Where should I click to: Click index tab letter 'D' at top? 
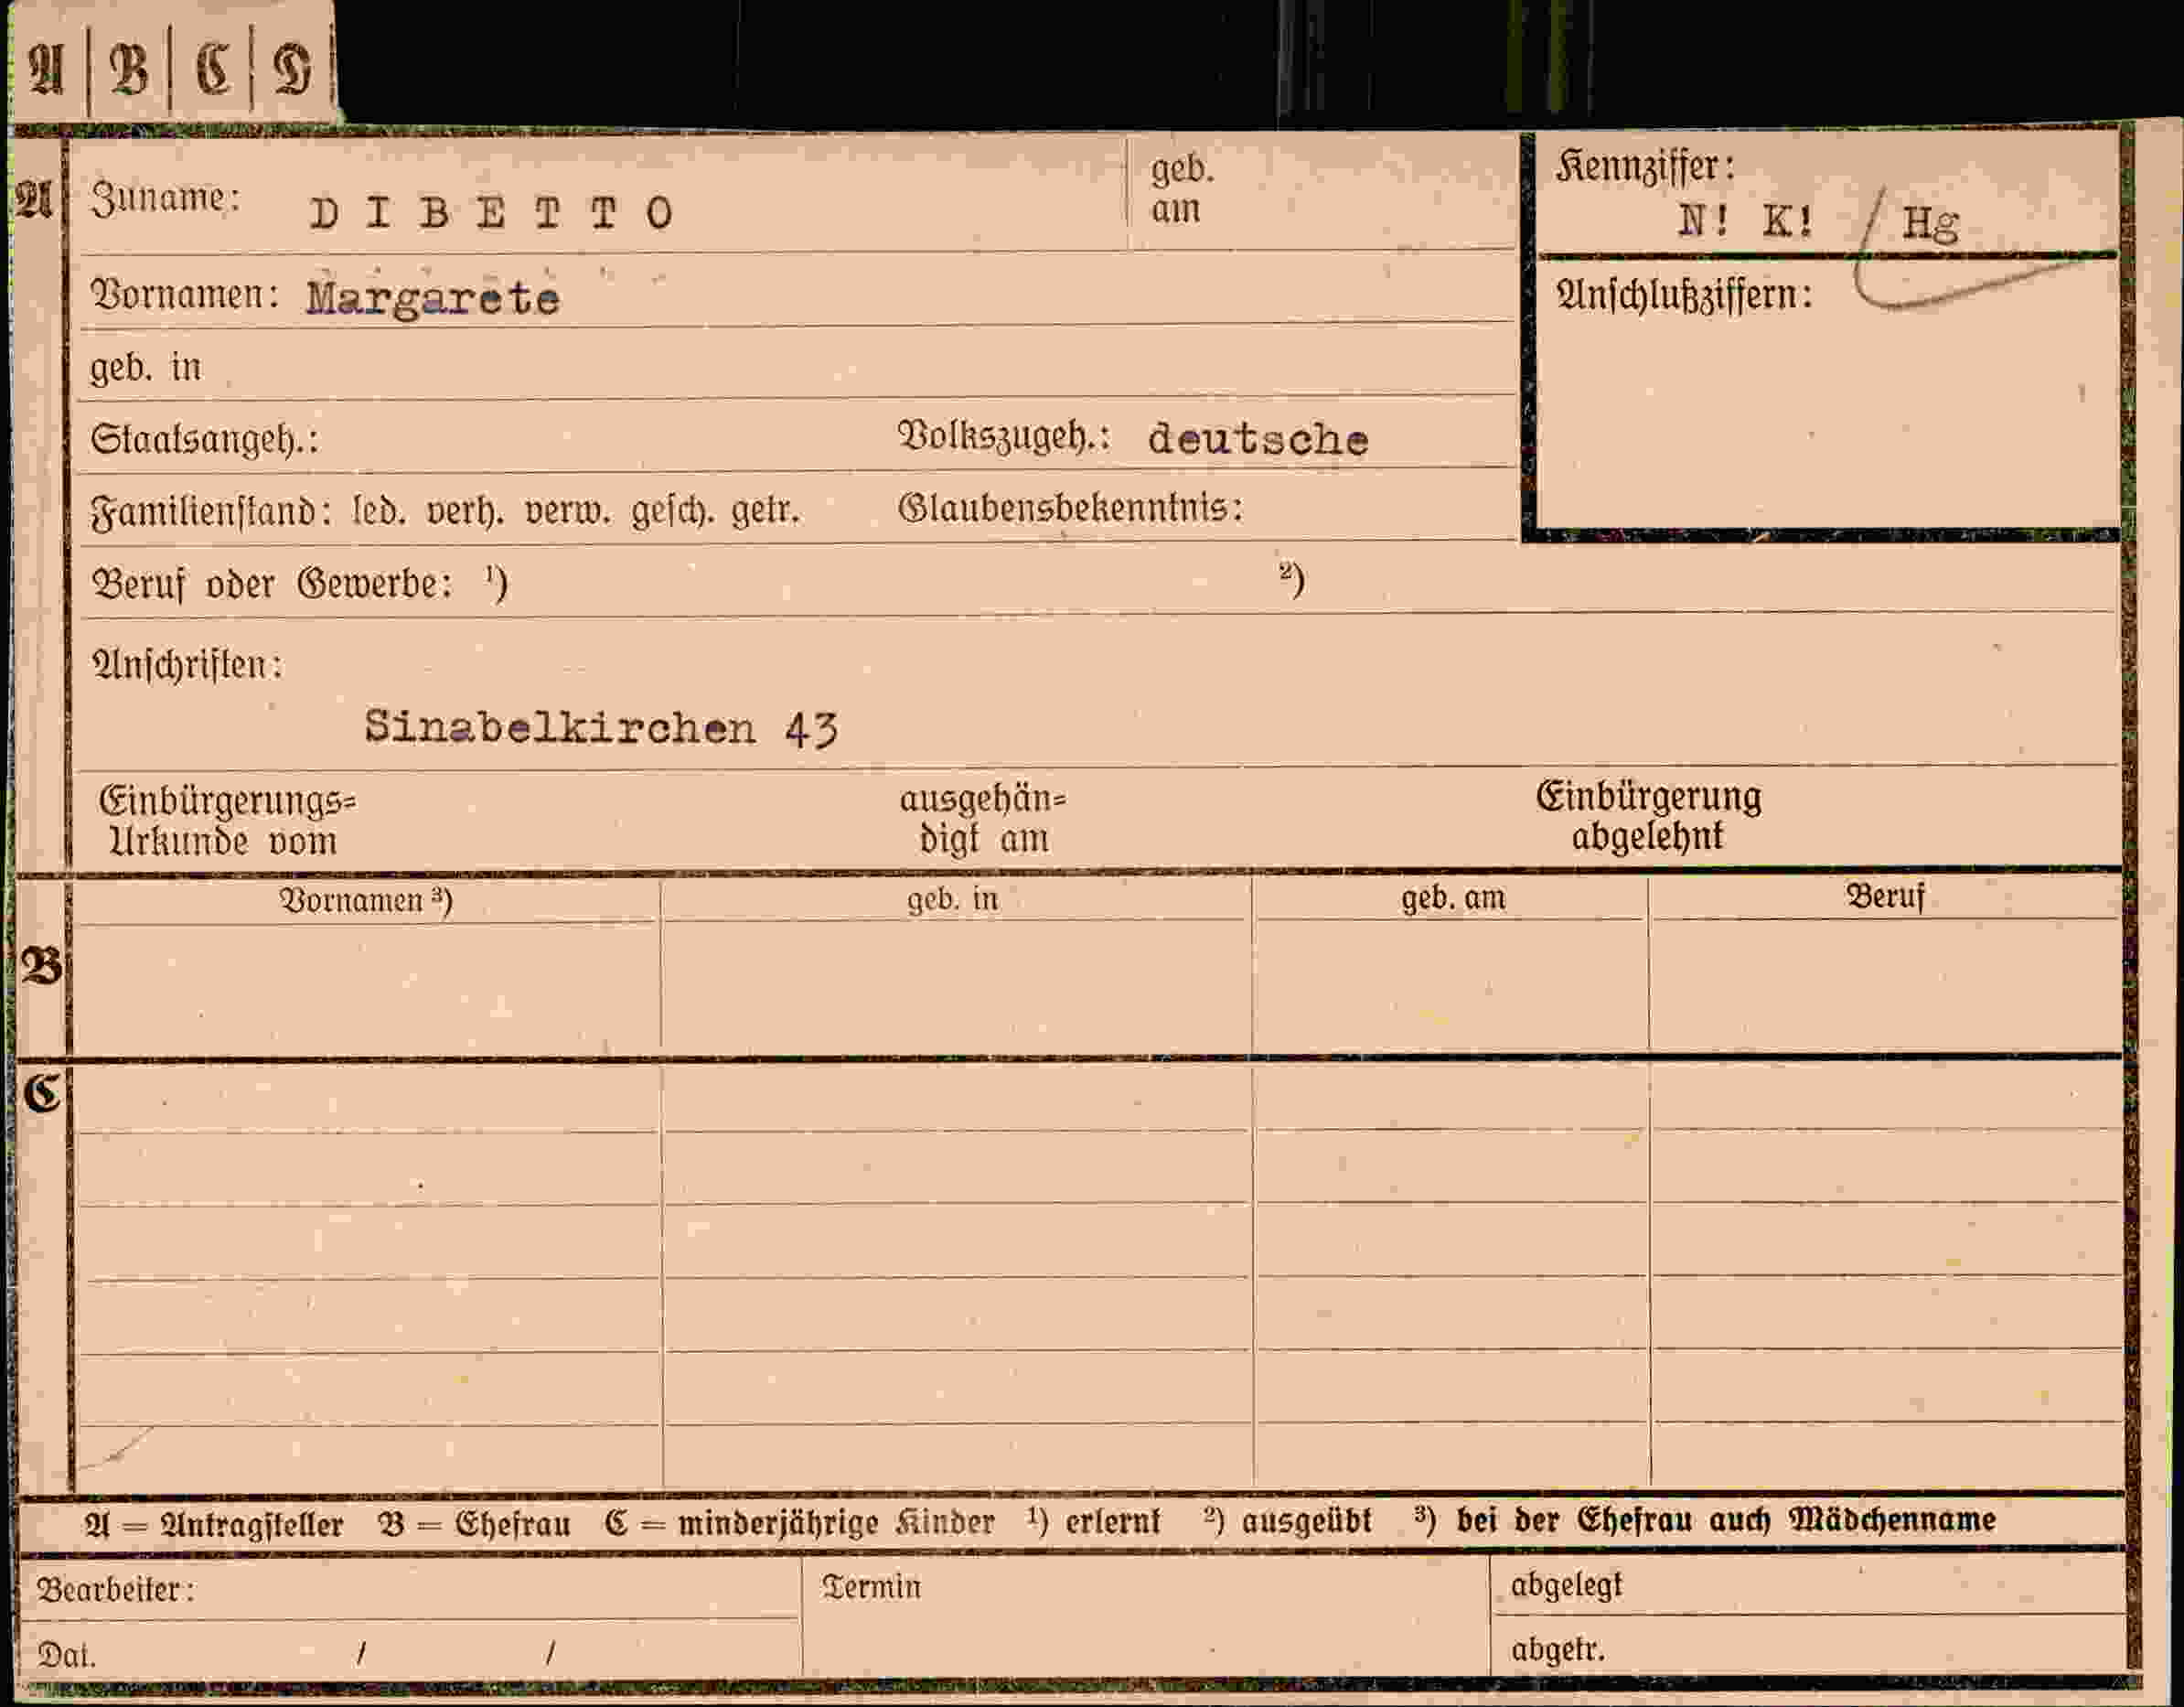pyautogui.click(x=293, y=69)
